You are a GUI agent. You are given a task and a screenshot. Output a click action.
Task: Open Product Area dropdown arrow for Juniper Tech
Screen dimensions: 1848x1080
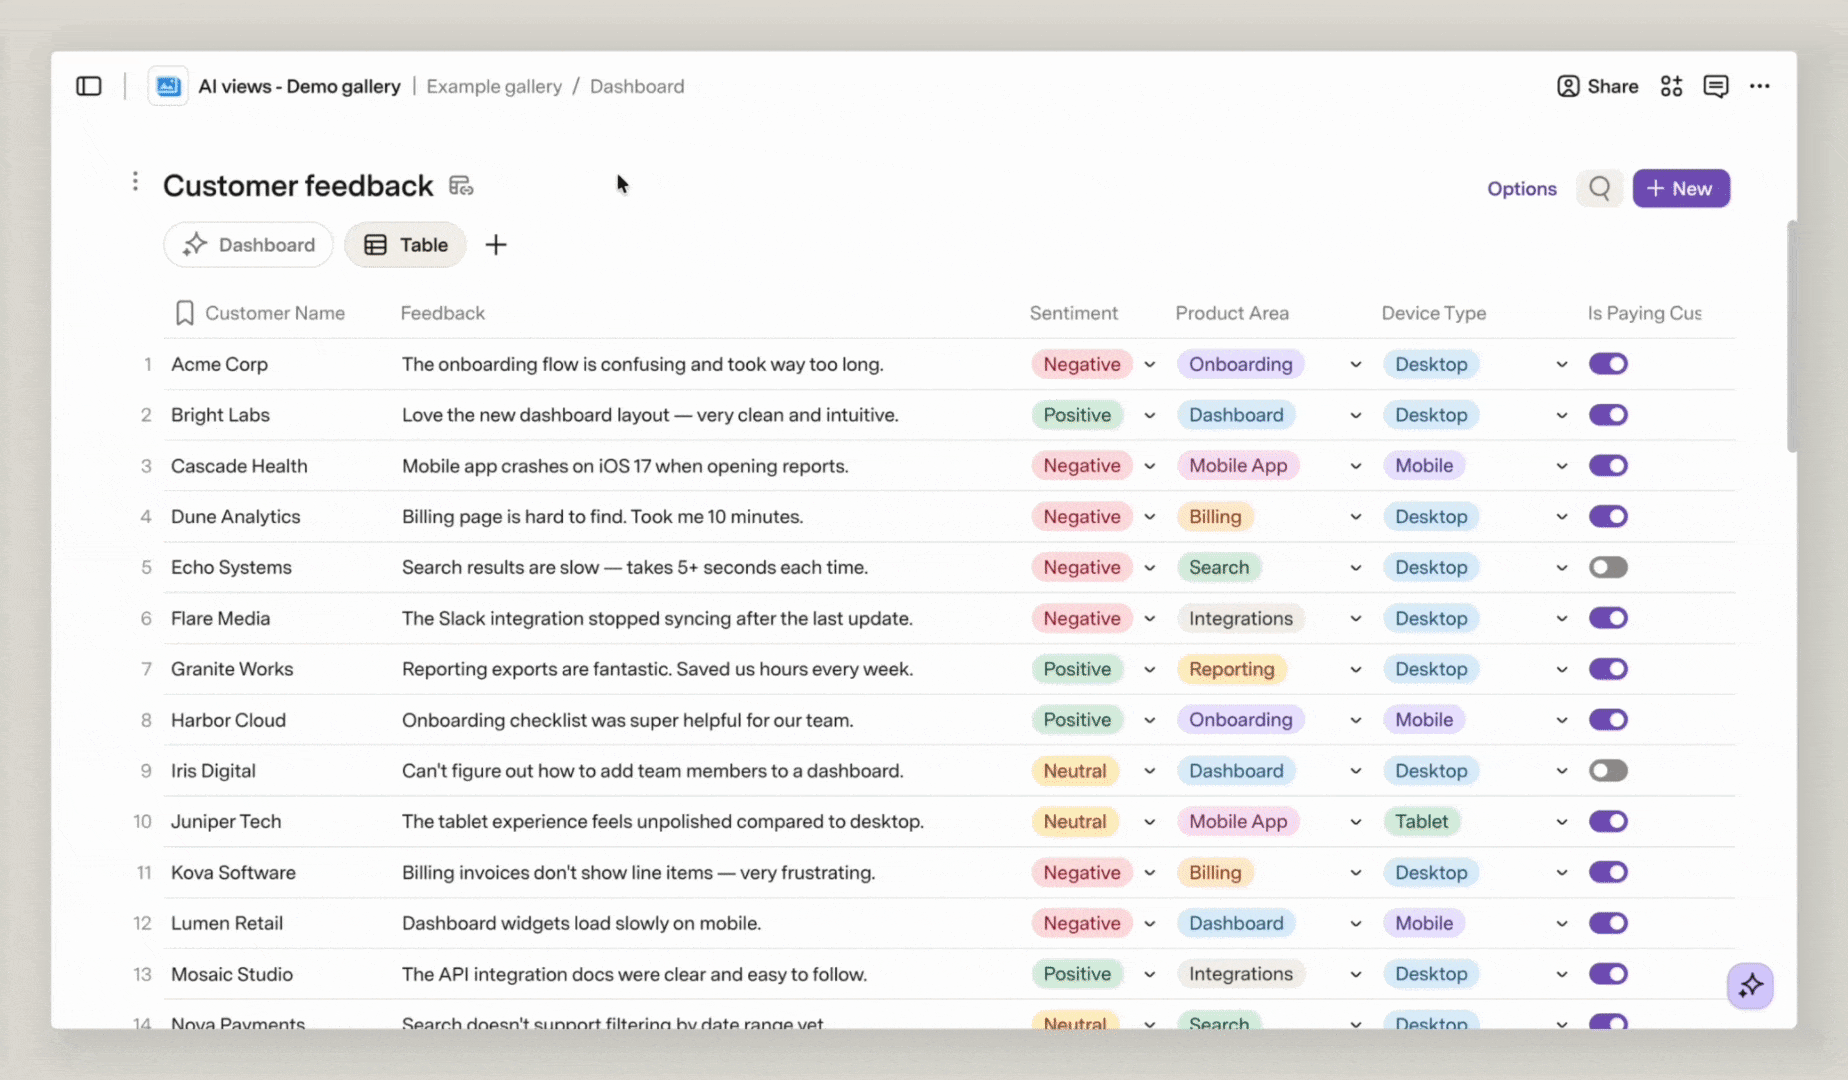[x=1356, y=822]
